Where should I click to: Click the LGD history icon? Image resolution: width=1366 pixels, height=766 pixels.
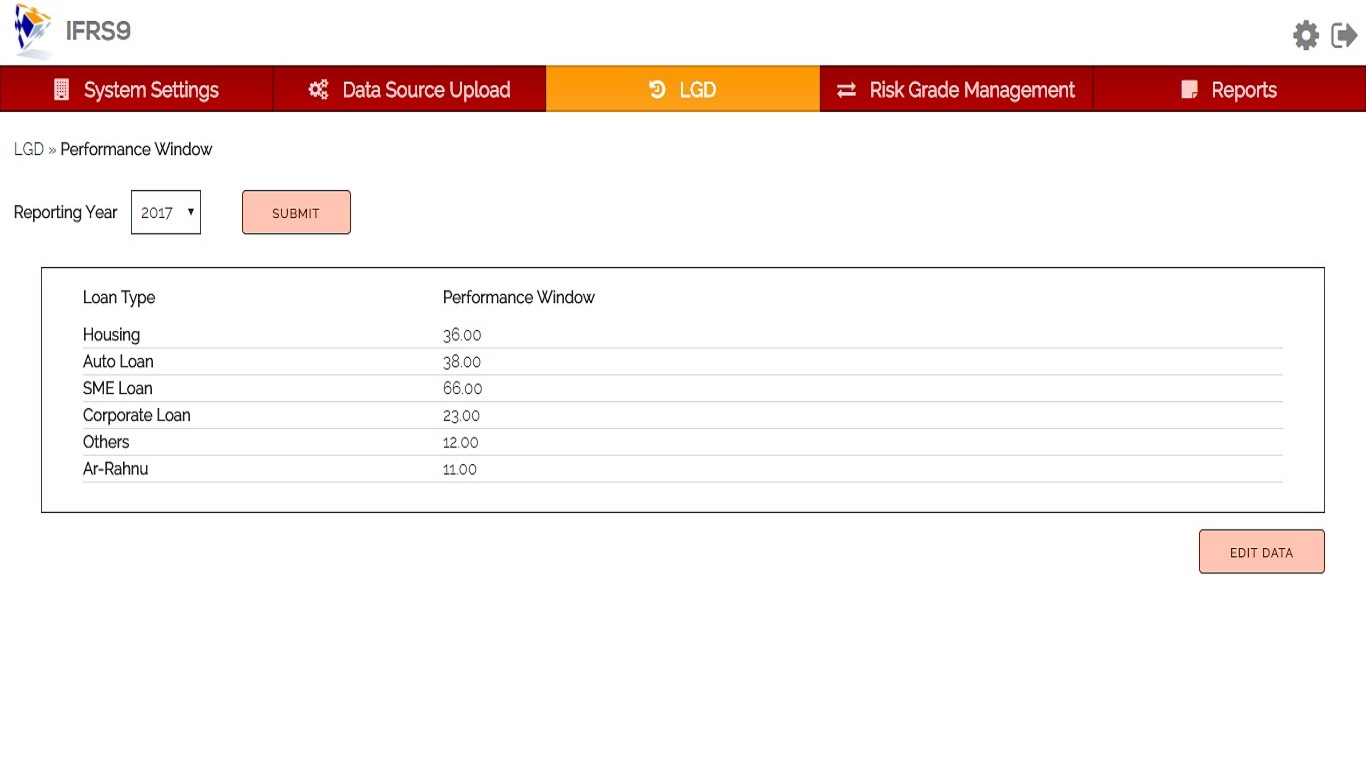pyautogui.click(x=657, y=90)
